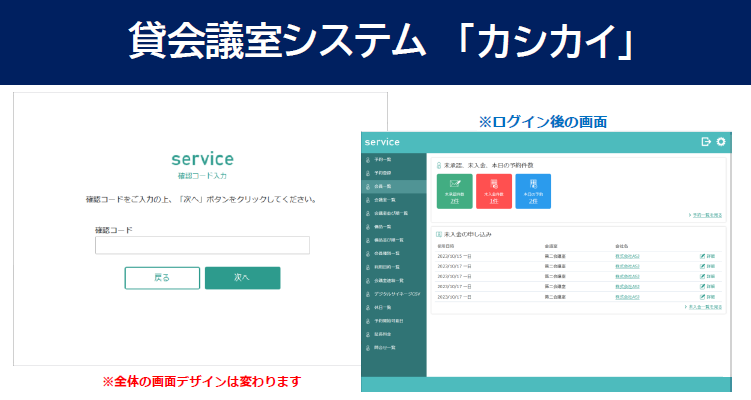The width and height of the screenshot is (751, 400).
Task: Click 予約一覧を見る link in the counts panel
Action: 705,215
